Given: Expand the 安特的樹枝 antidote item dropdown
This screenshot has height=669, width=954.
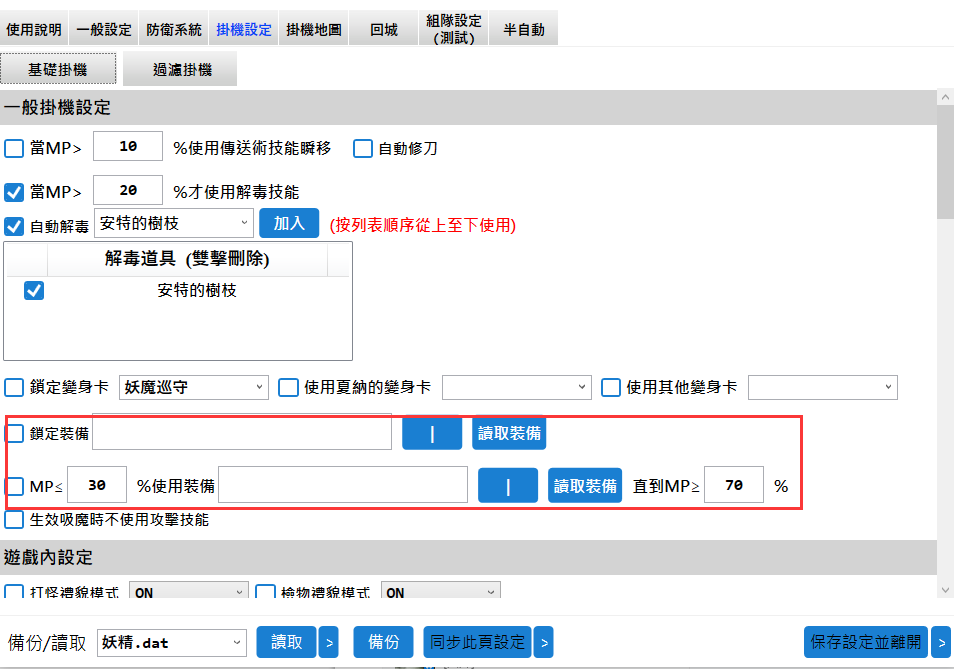Looking at the screenshot, I should pos(174,223).
